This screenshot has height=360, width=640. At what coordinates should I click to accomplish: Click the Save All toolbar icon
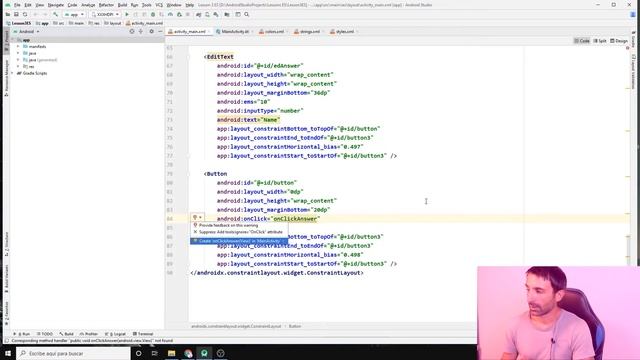(16, 14)
